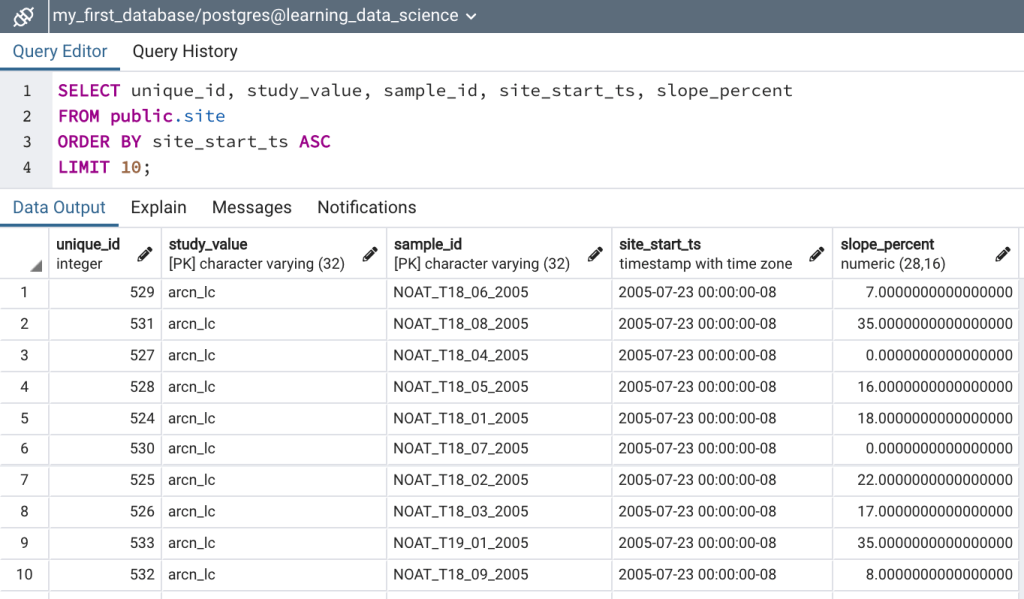Select row 1 via its row number
Viewport: 1024px width, 599px height.
(x=25, y=293)
